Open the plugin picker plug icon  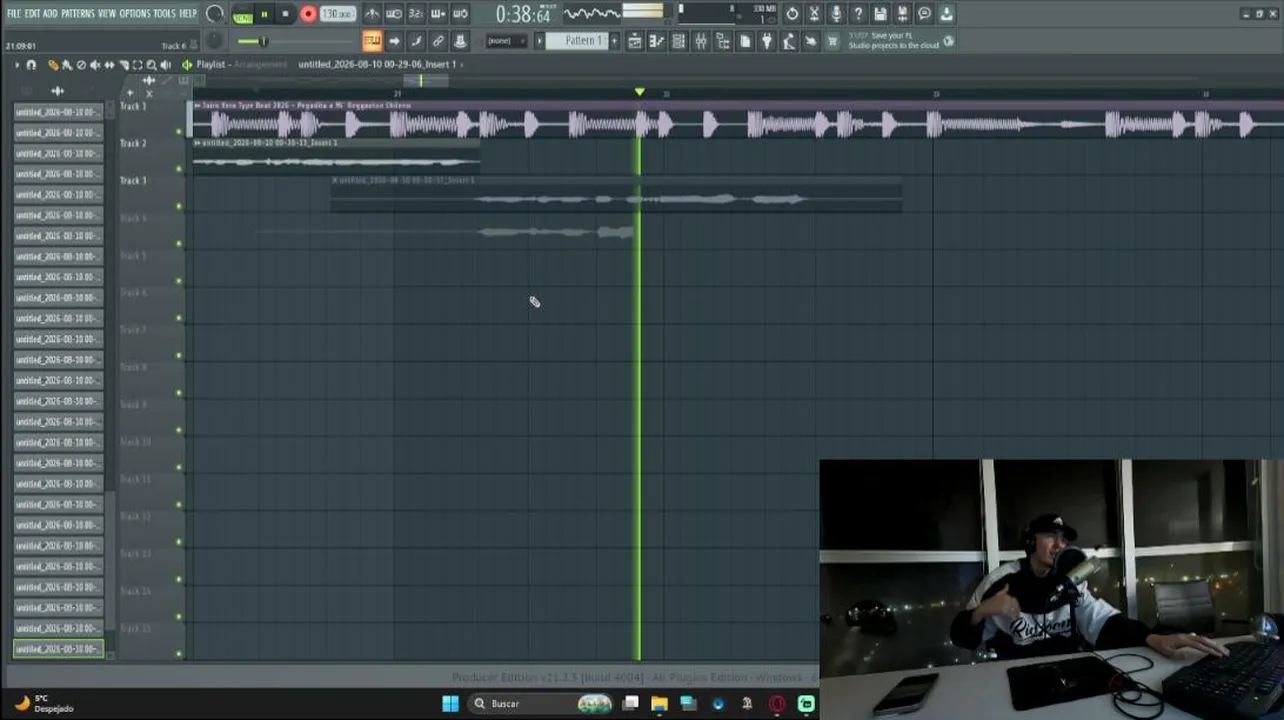767,41
